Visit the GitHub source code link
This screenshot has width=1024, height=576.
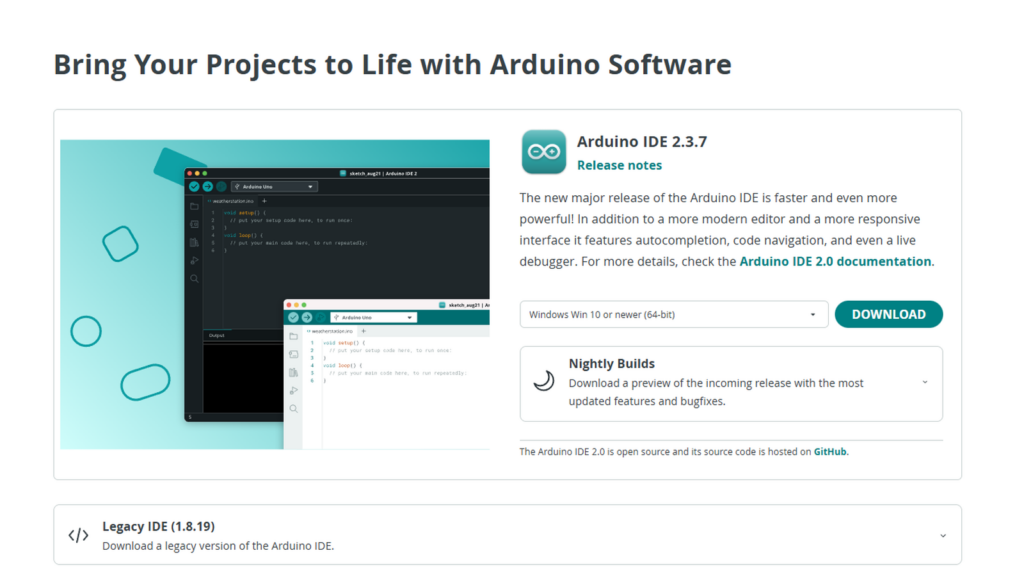[830, 451]
